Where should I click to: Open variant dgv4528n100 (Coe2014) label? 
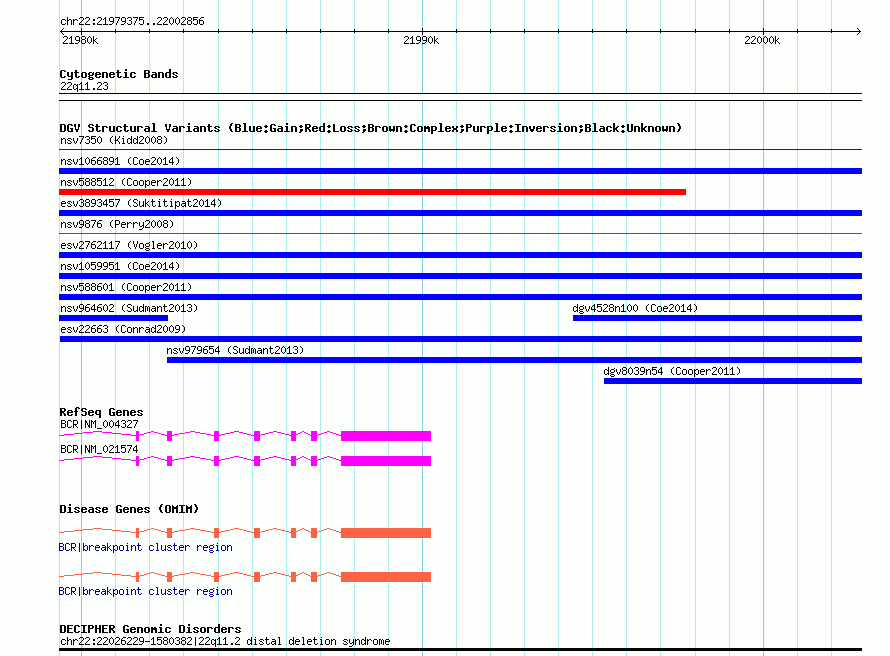point(635,308)
